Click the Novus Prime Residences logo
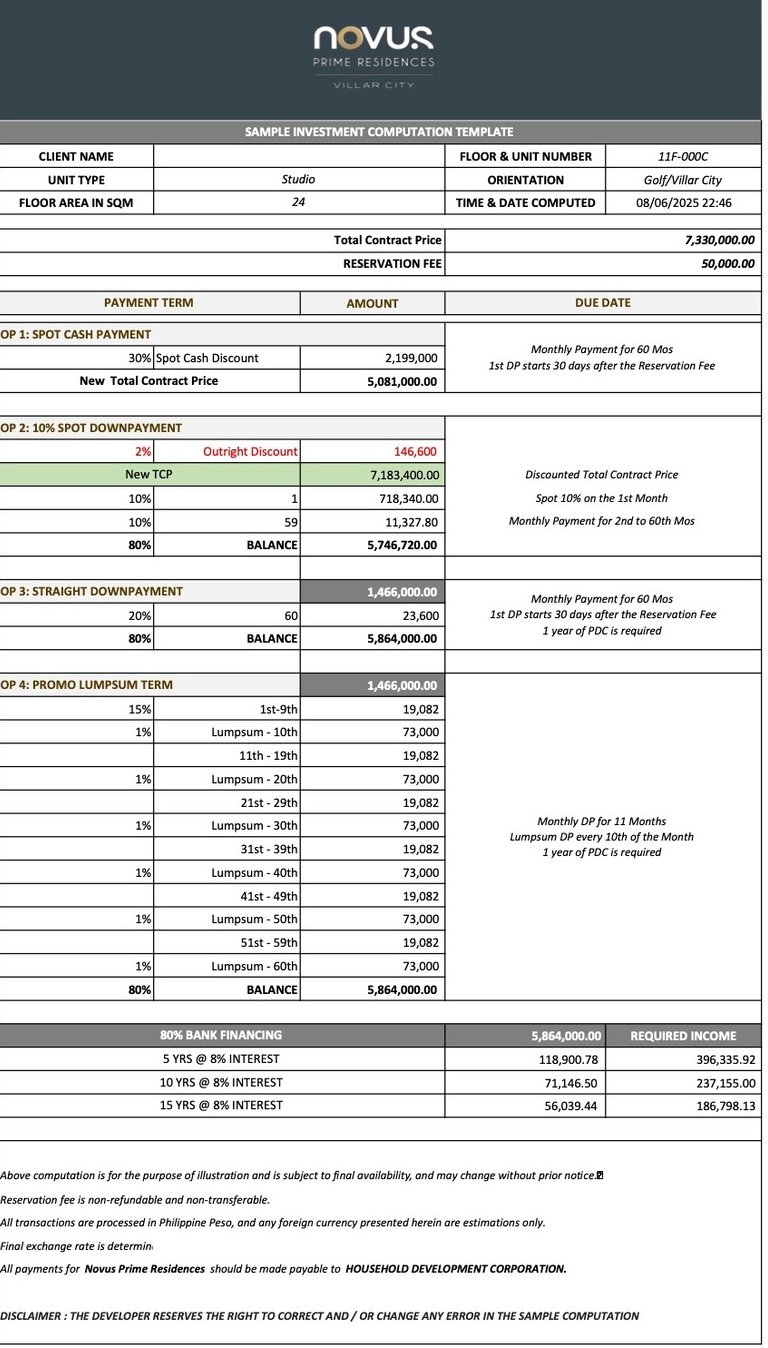768x1348 pixels. click(x=374, y=57)
